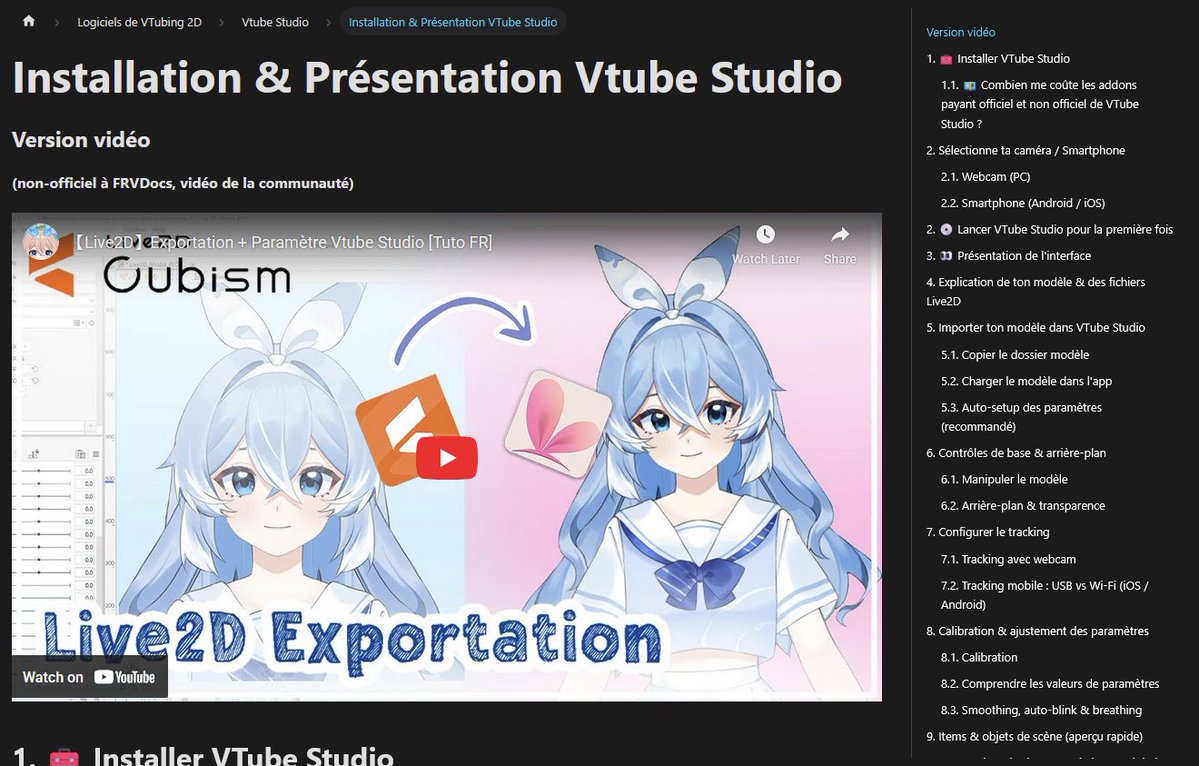Click the cassette icon beside "Installer VTube Studio"
The width and height of the screenshot is (1199, 766).
coord(945,58)
